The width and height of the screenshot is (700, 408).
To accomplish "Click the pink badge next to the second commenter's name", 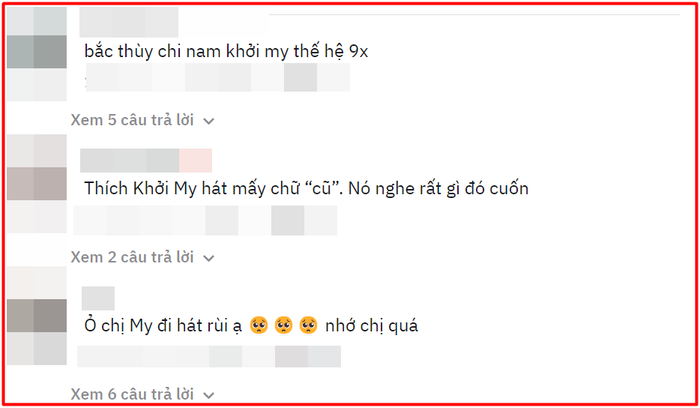I will coord(196,160).
